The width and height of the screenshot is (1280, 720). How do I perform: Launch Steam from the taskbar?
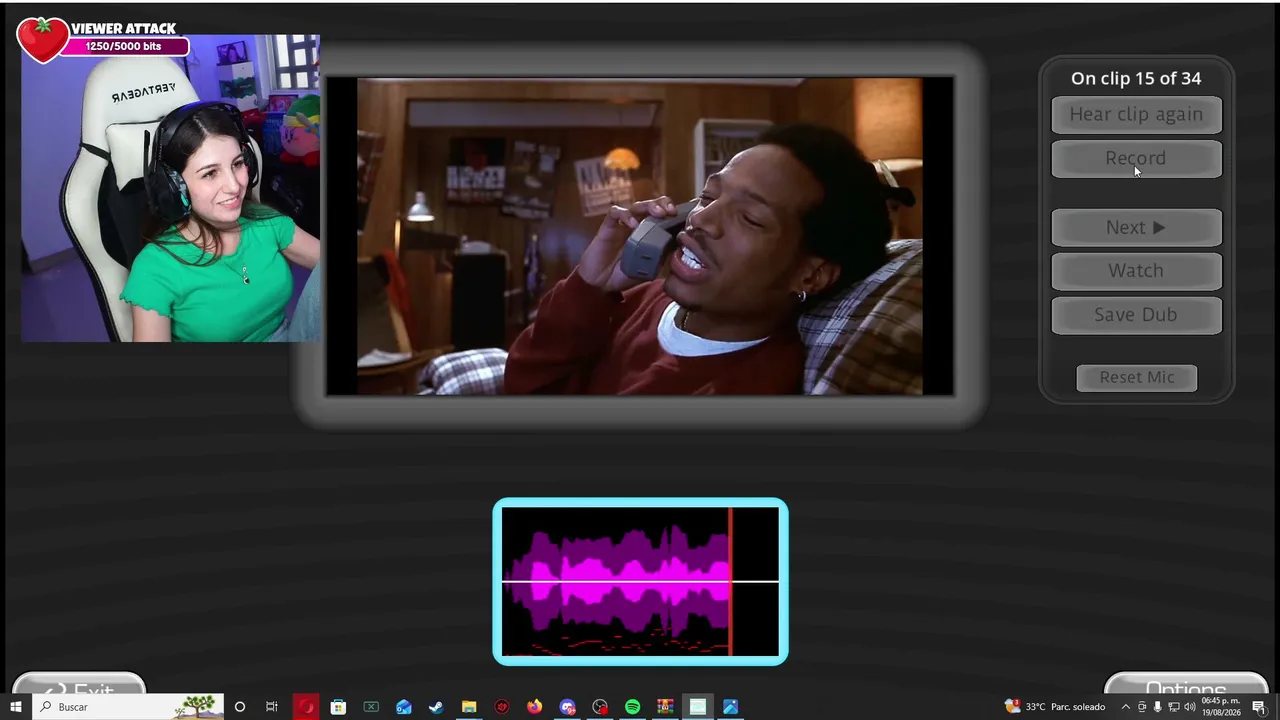(436, 707)
